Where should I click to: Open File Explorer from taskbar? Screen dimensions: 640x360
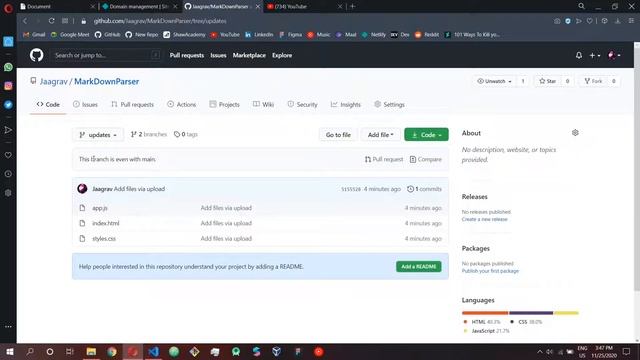91,351
